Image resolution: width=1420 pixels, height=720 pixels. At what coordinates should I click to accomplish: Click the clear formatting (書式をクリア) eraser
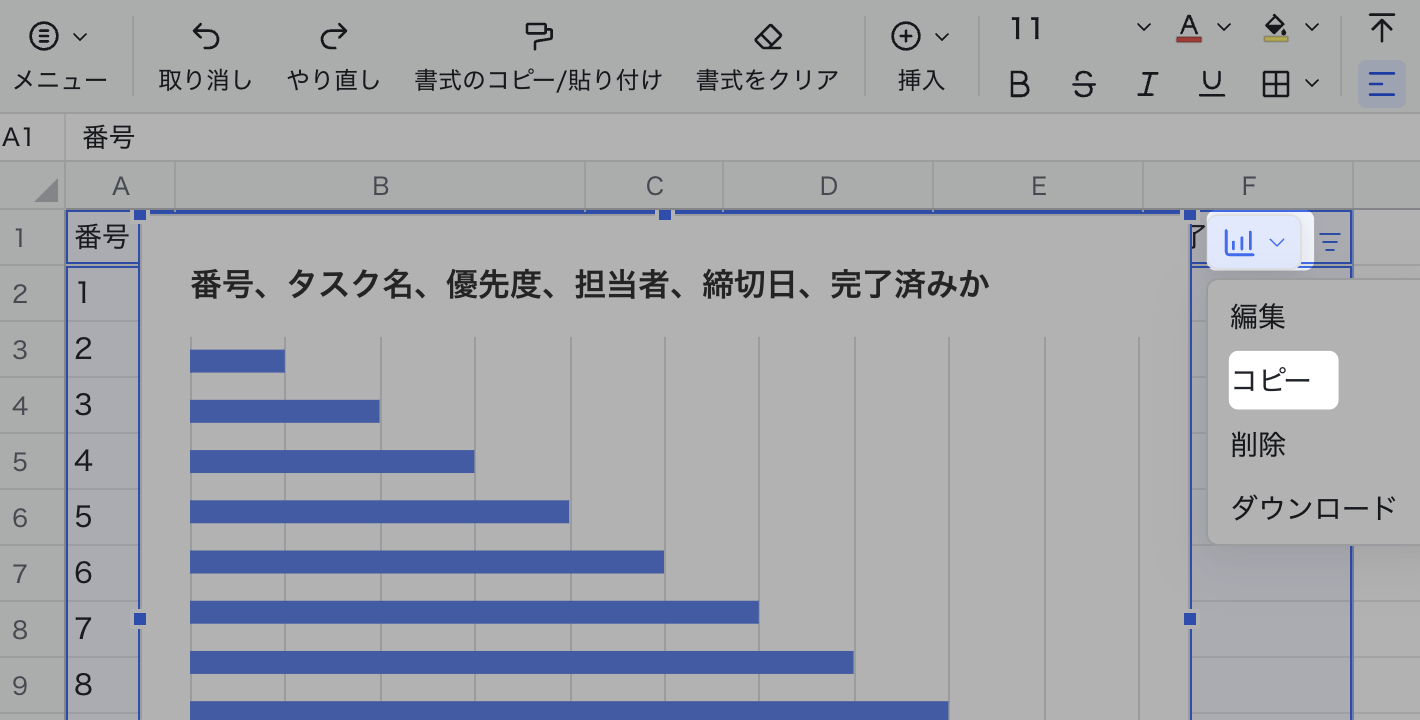point(767,38)
